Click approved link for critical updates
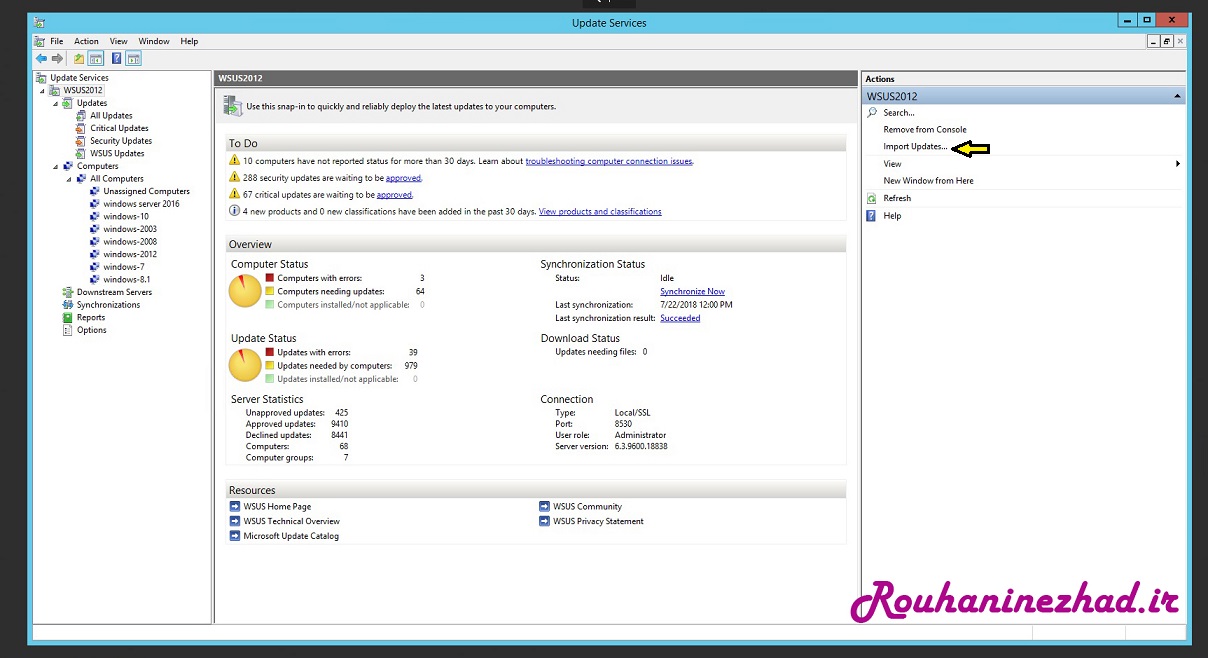Screen dimensions: 1208x658 (395, 195)
